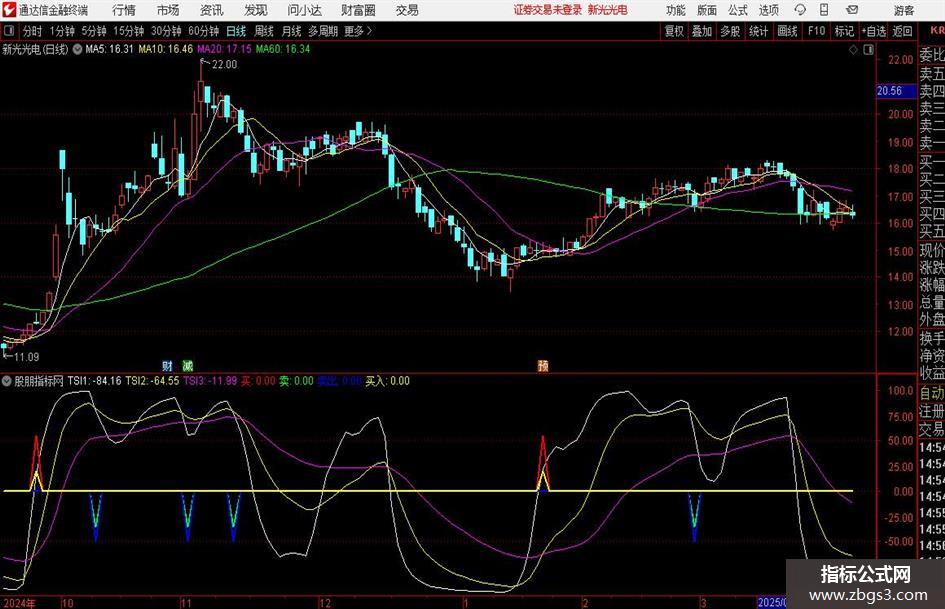The height and width of the screenshot is (609, 945).
Task: Expand the 股朋指标网 indicator dropdown arrow
Action: pyautogui.click(x=7, y=381)
